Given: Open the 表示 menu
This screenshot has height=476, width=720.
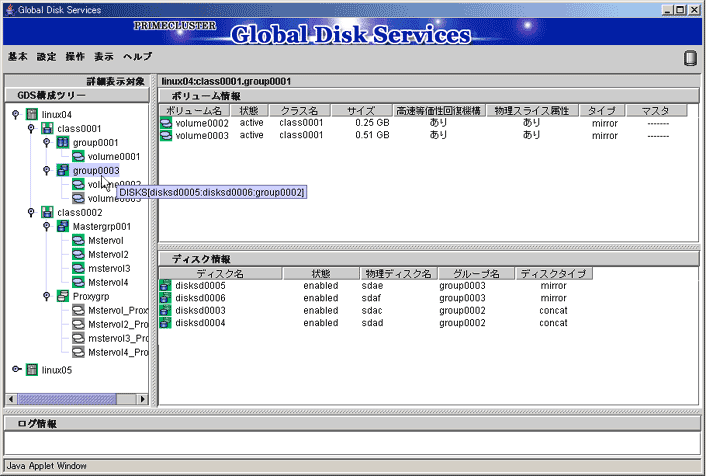Looking at the screenshot, I should [x=104, y=56].
